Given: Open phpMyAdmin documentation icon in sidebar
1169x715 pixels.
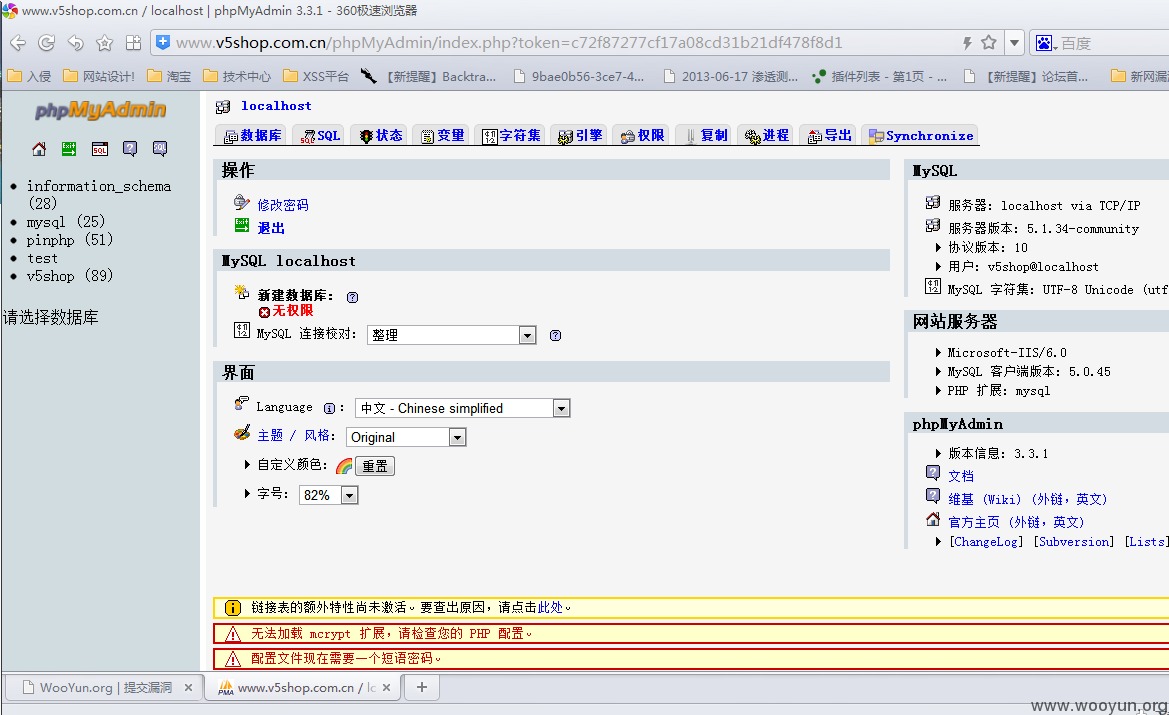Looking at the screenshot, I should pyautogui.click(x=130, y=149).
